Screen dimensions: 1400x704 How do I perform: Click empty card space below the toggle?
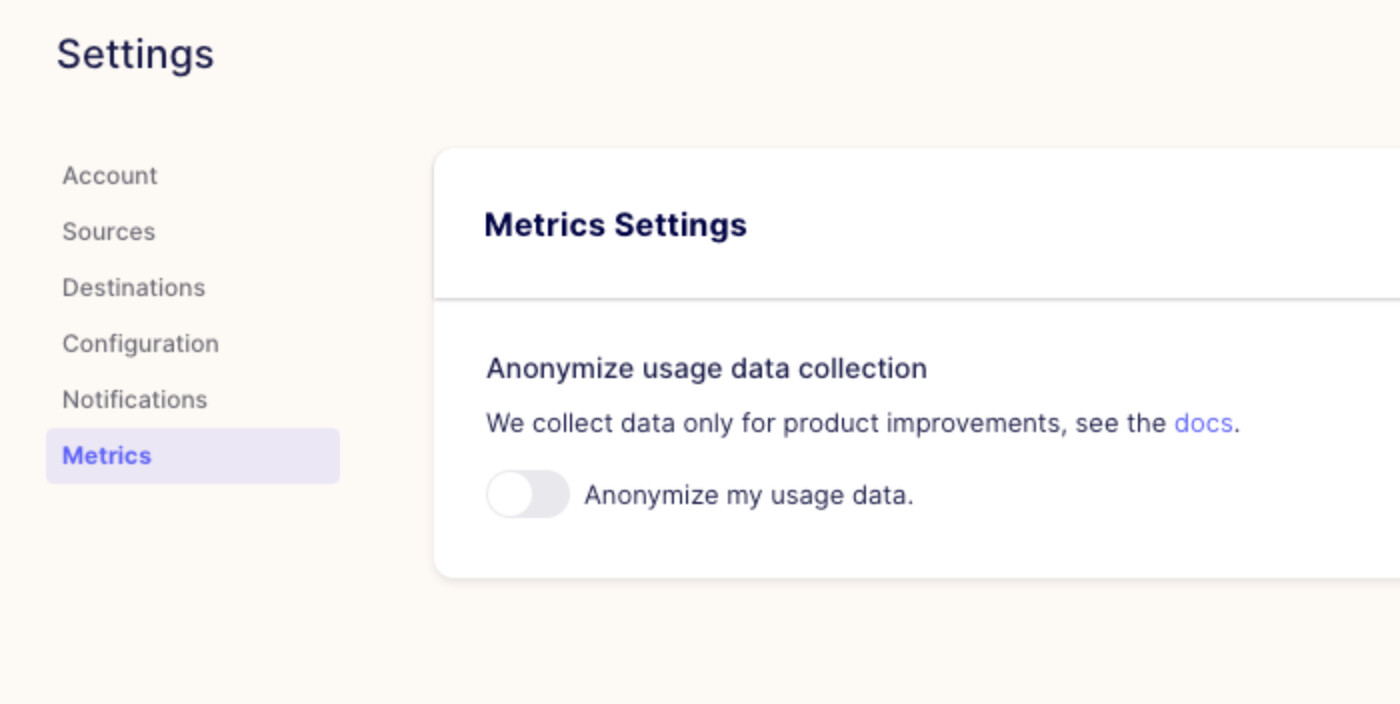(x=900, y=548)
